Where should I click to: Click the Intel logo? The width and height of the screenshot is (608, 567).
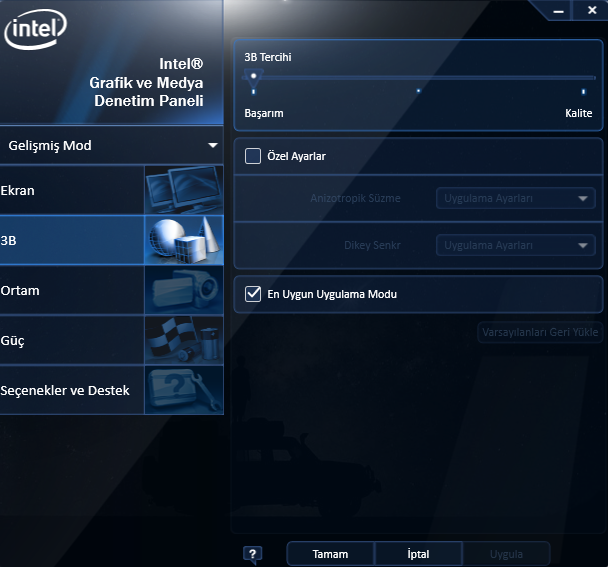35,29
